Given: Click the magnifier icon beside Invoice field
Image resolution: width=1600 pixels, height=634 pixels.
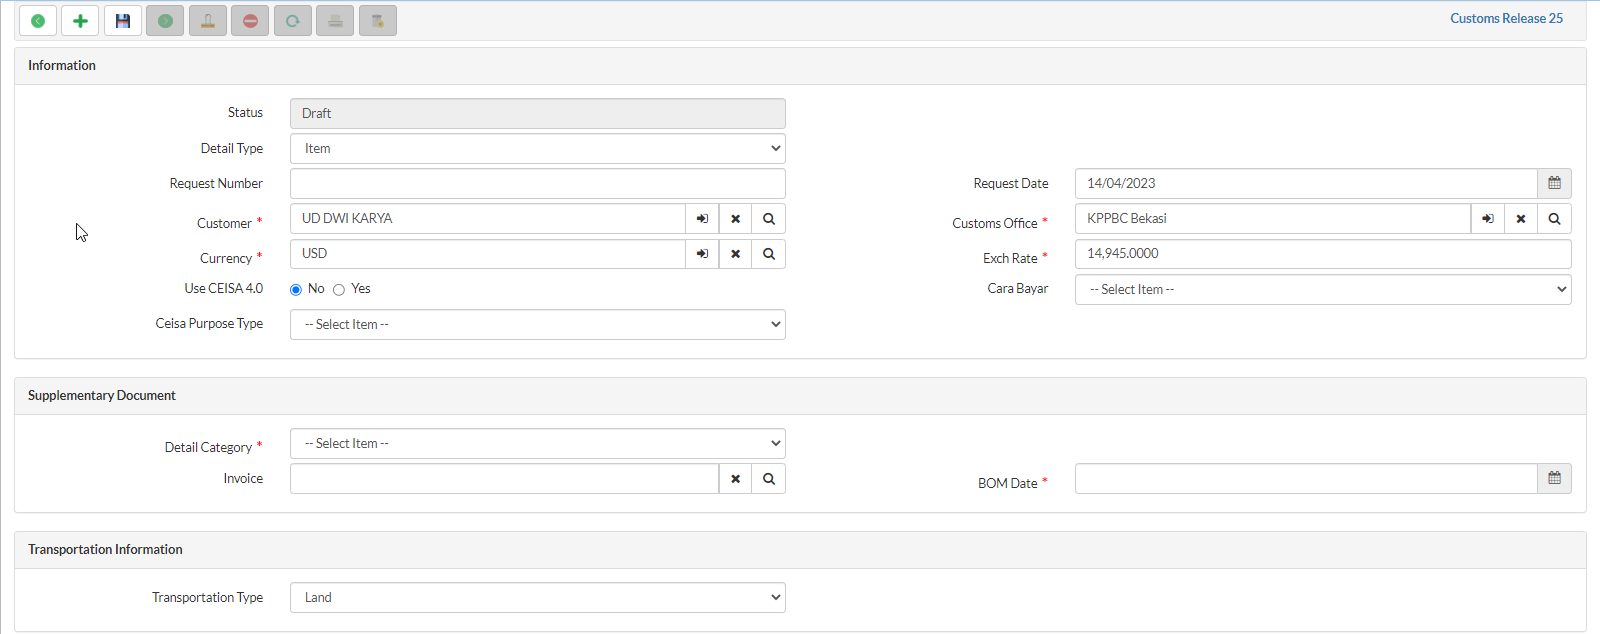Looking at the screenshot, I should pyautogui.click(x=768, y=479).
